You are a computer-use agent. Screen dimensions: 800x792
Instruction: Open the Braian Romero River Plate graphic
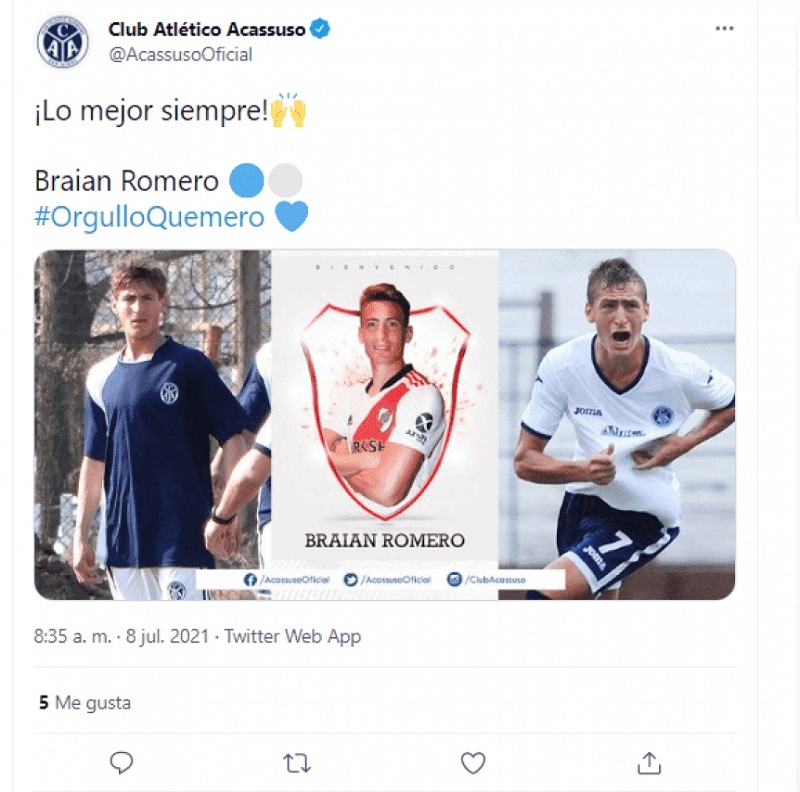click(385, 408)
